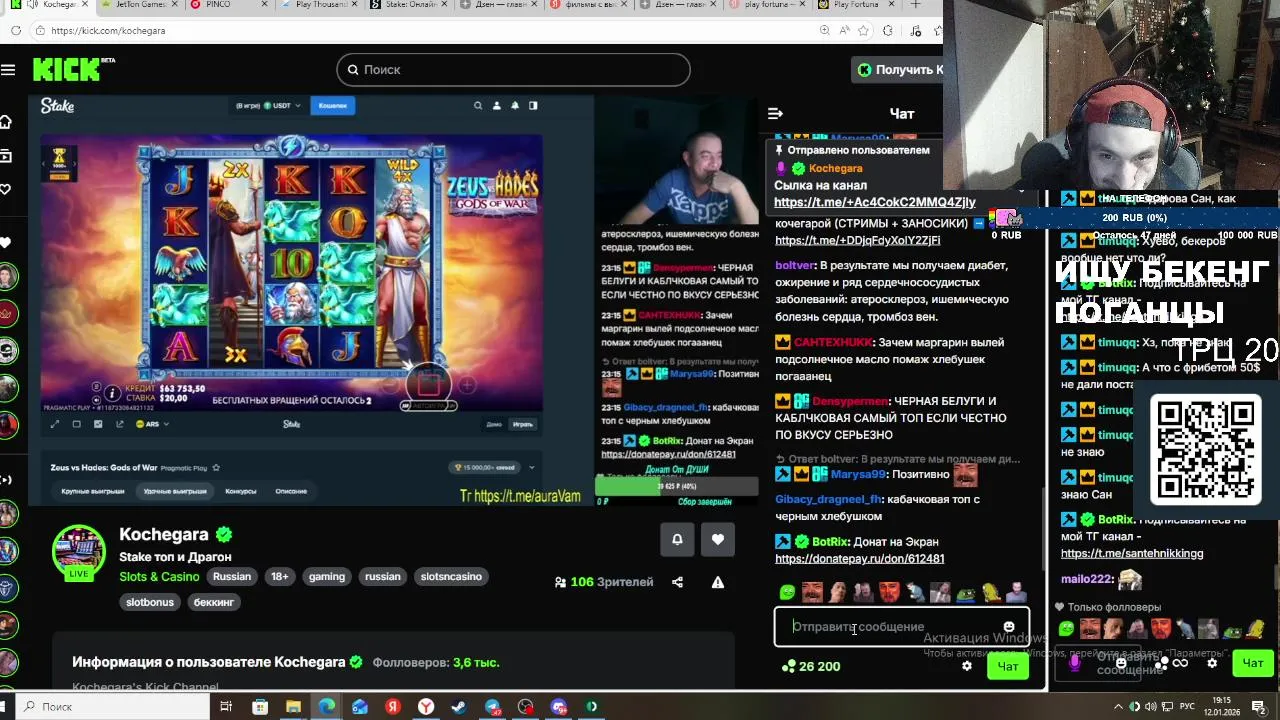Select the 18+ tag

280,577
